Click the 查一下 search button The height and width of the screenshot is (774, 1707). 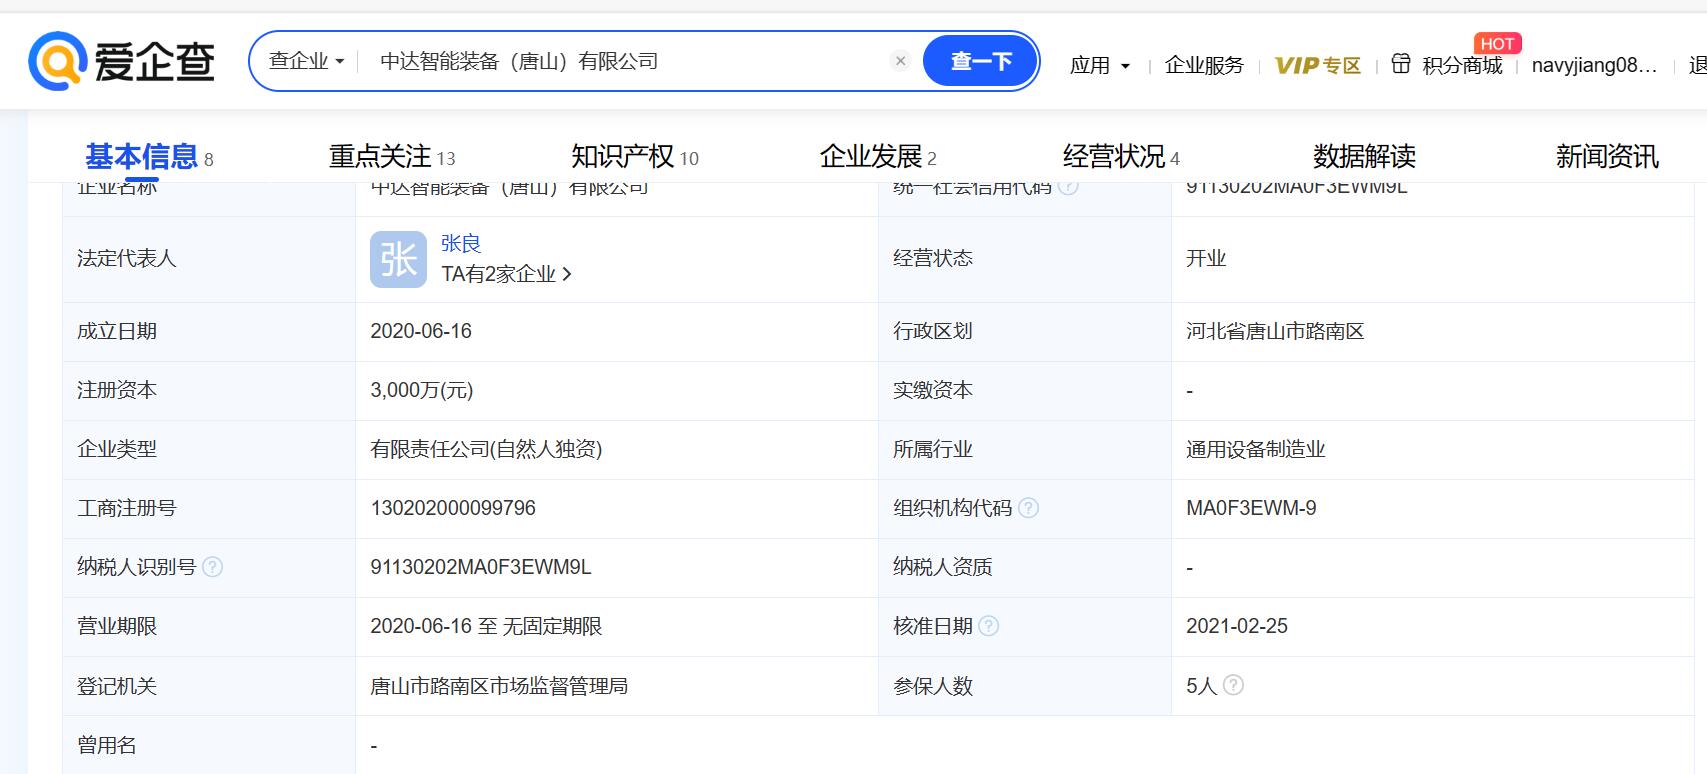[980, 61]
